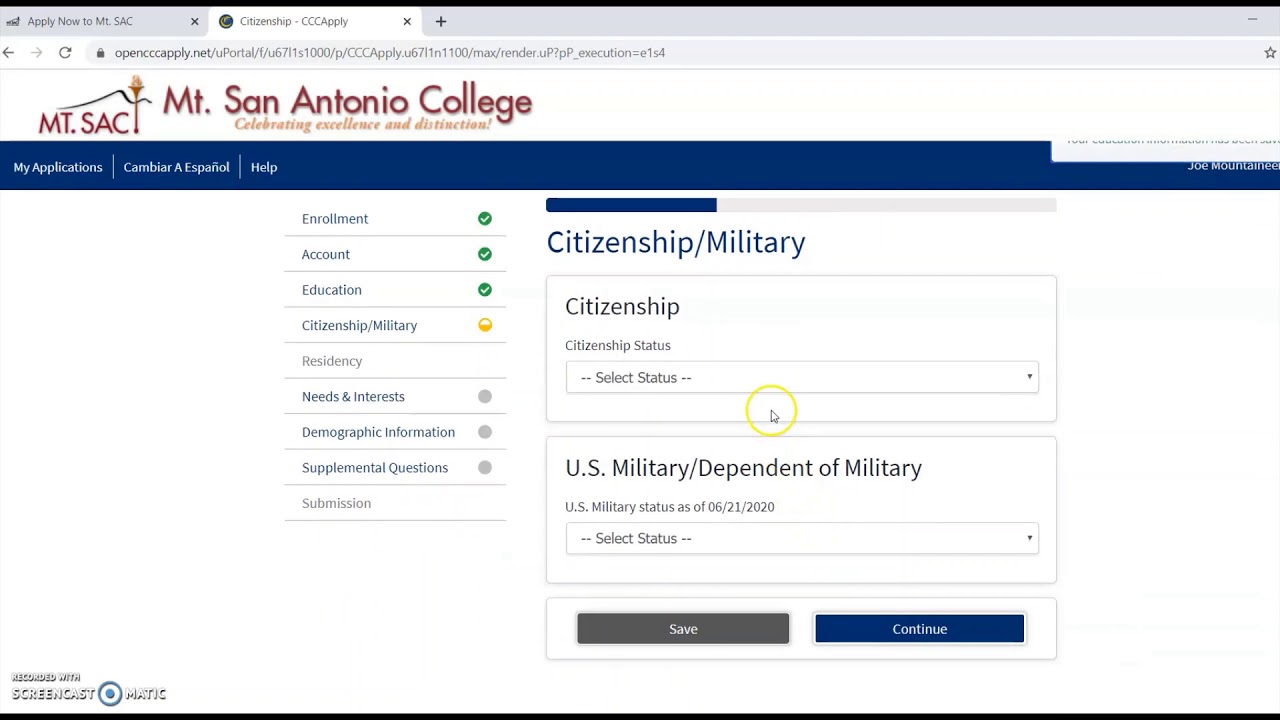1280x720 pixels.
Task: Close the Citizenship - CCCApply tab
Action: pyautogui.click(x=407, y=21)
